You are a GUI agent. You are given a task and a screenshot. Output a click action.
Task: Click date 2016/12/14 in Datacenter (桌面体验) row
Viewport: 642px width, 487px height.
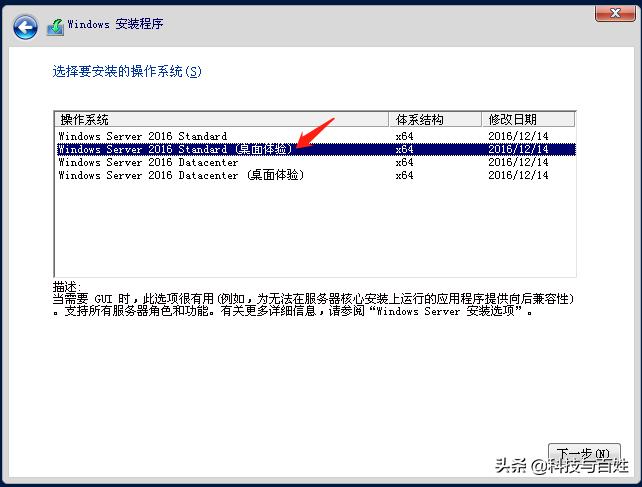pos(518,175)
